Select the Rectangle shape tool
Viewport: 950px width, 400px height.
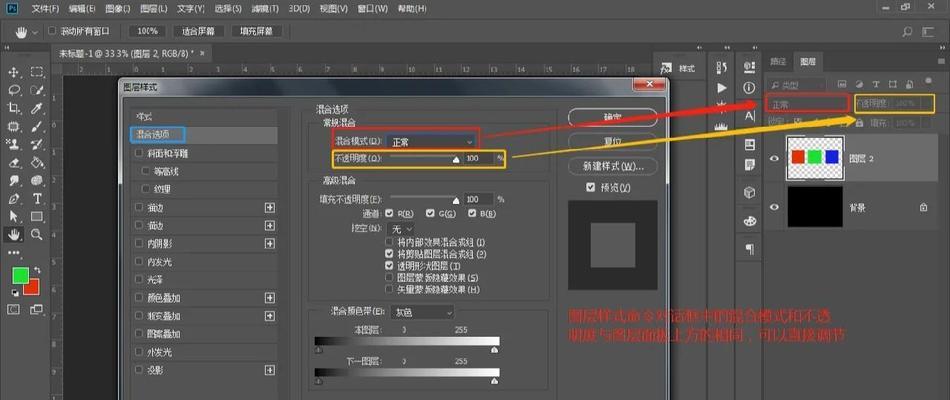coord(37,216)
